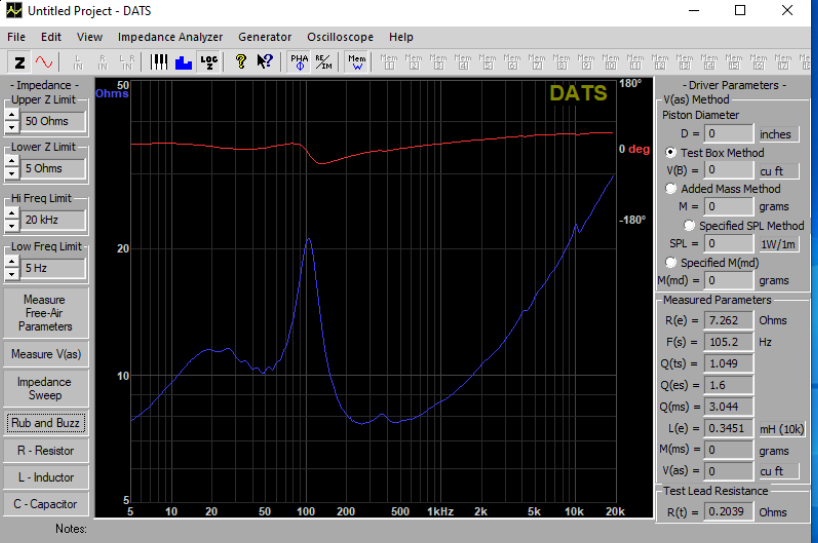This screenshot has width=818, height=543.
Task: Toggle the PHA phase display icon
Action: click(299, 63)
